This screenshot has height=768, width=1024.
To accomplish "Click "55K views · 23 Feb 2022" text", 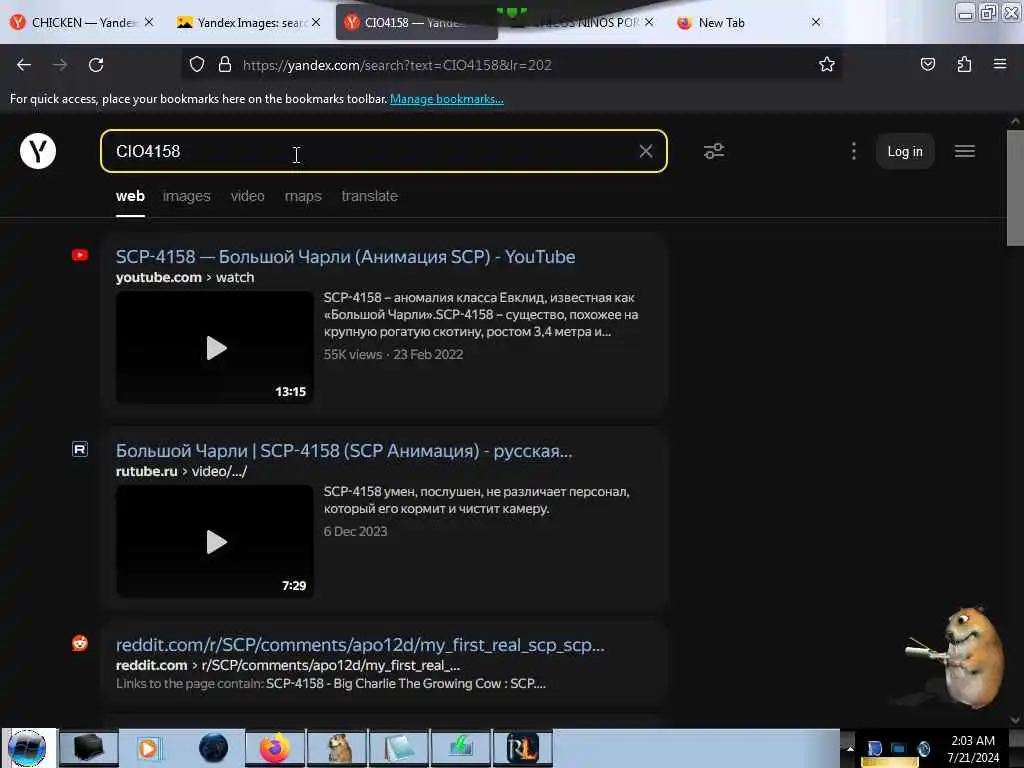I will click(x=393, y=354).
